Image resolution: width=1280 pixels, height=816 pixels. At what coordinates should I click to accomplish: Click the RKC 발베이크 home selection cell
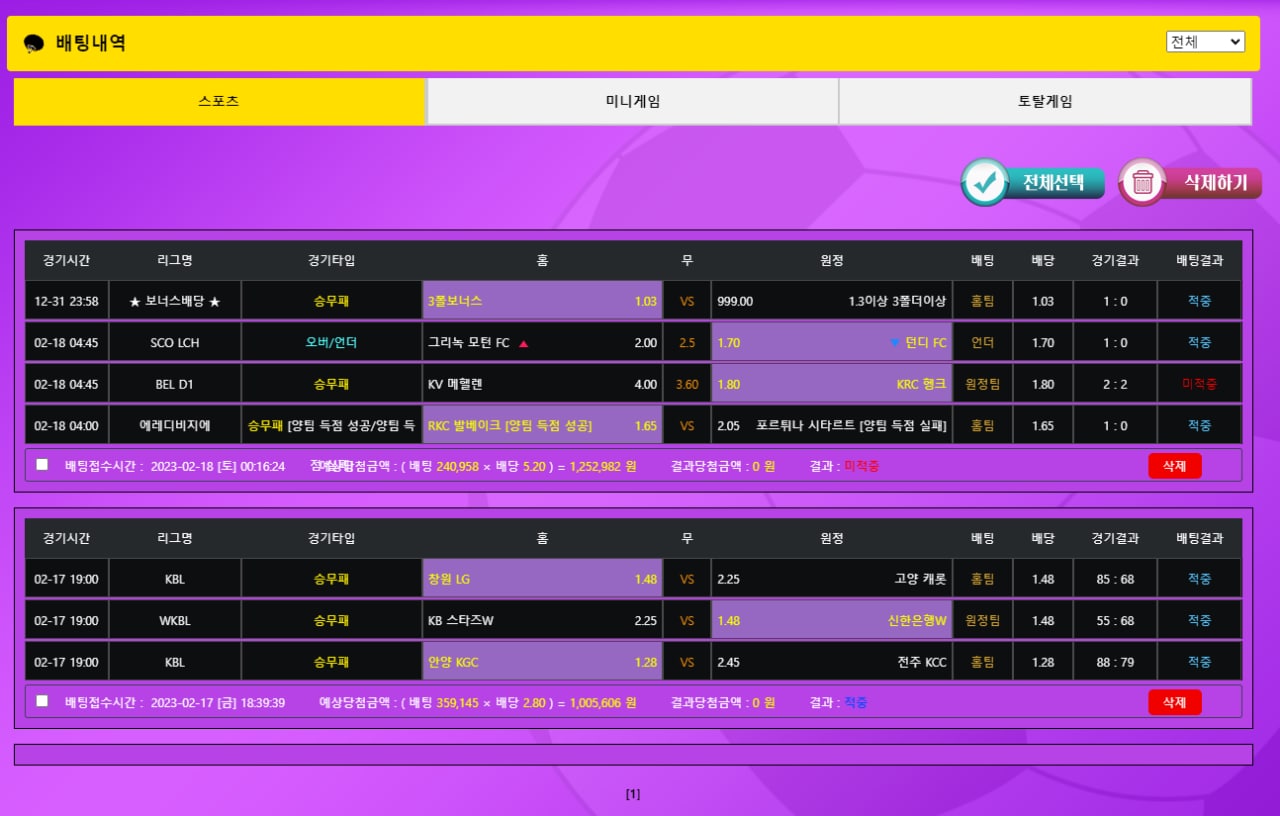click(x=542, y=426)
